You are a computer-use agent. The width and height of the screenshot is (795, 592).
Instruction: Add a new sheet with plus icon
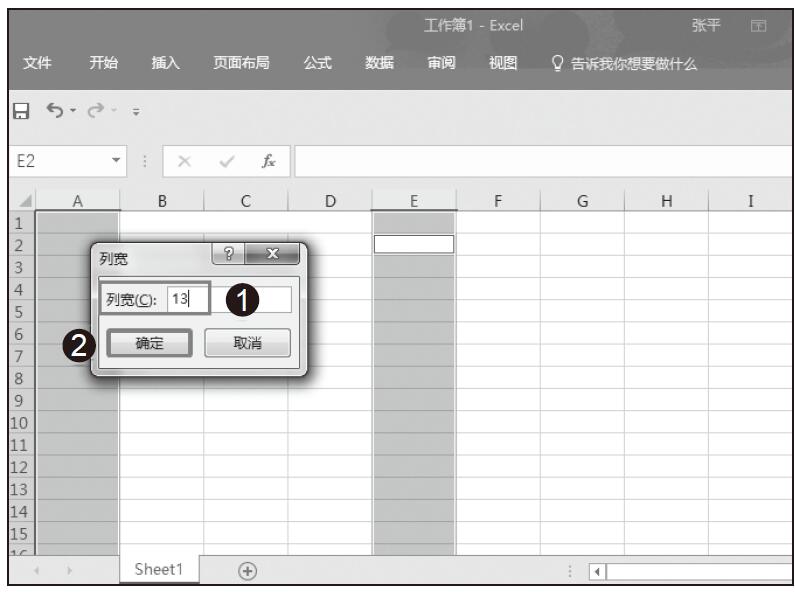(246, 570)
